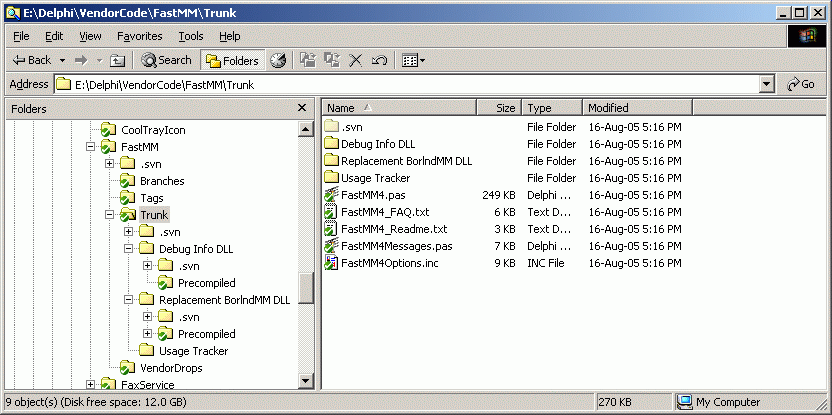This screenshot has width=832, height=415.
Task: Open the Favorites menu
Action: [140, 36]
